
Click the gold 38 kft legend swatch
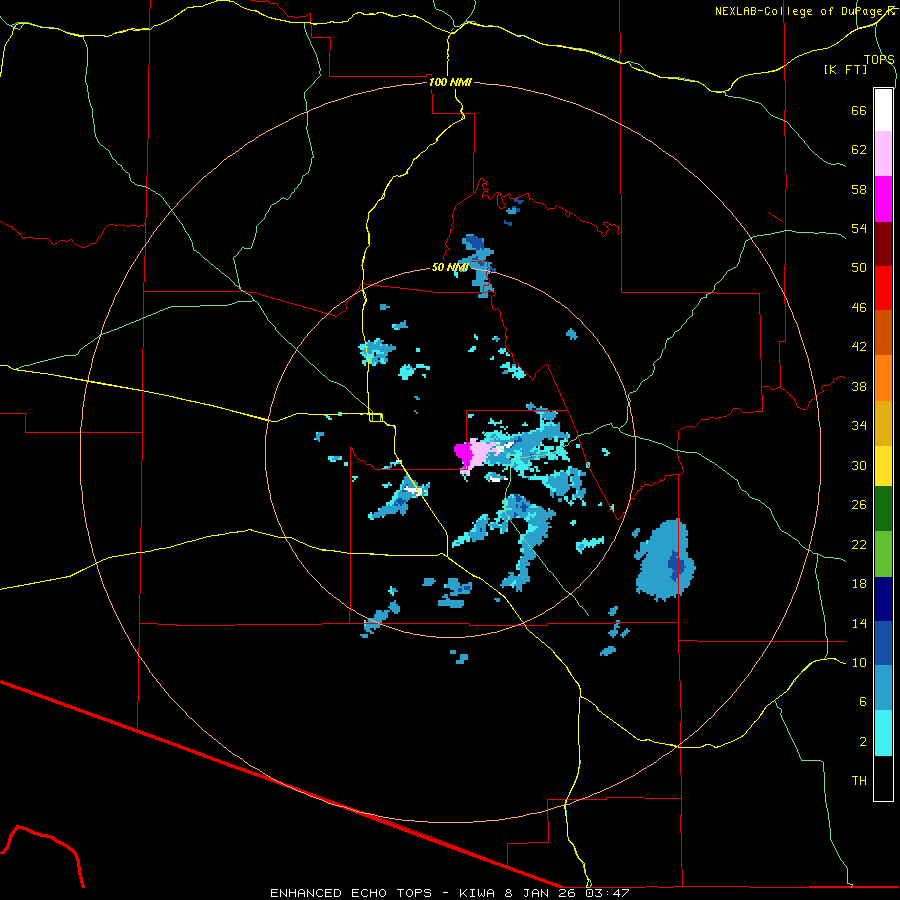click(883, 423)
